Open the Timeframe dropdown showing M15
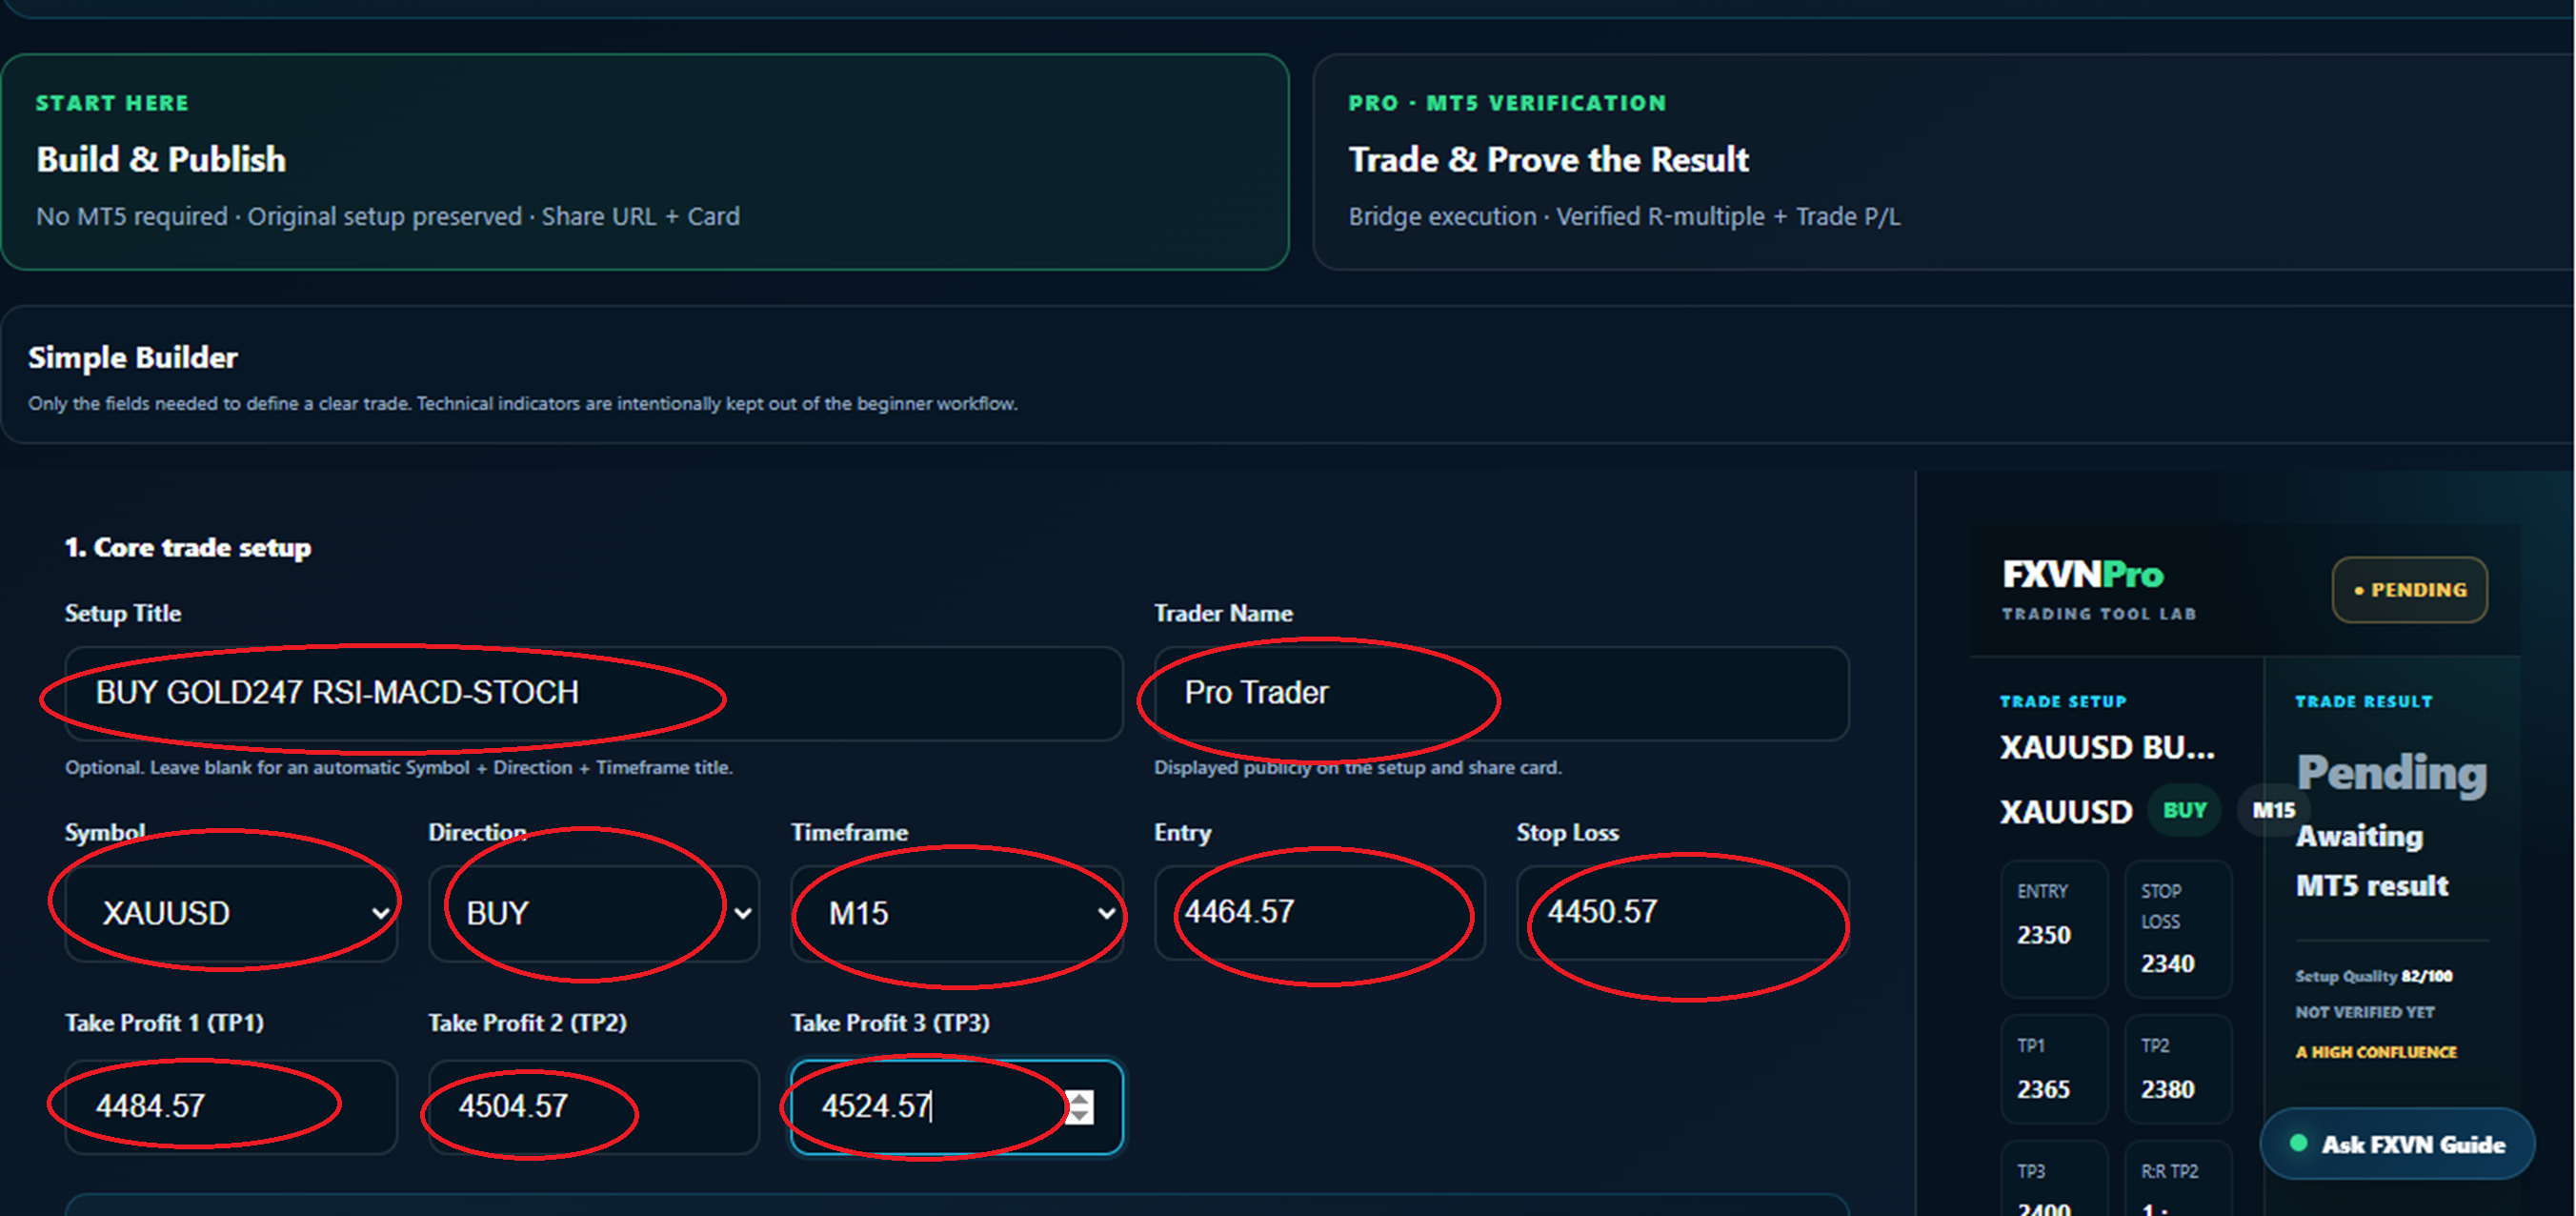The height and width of the screenshot is (1216, 2576). (957, 913)
